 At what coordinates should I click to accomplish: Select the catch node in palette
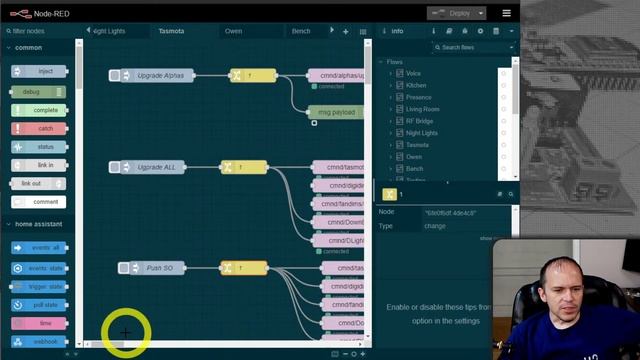point(39,129)
